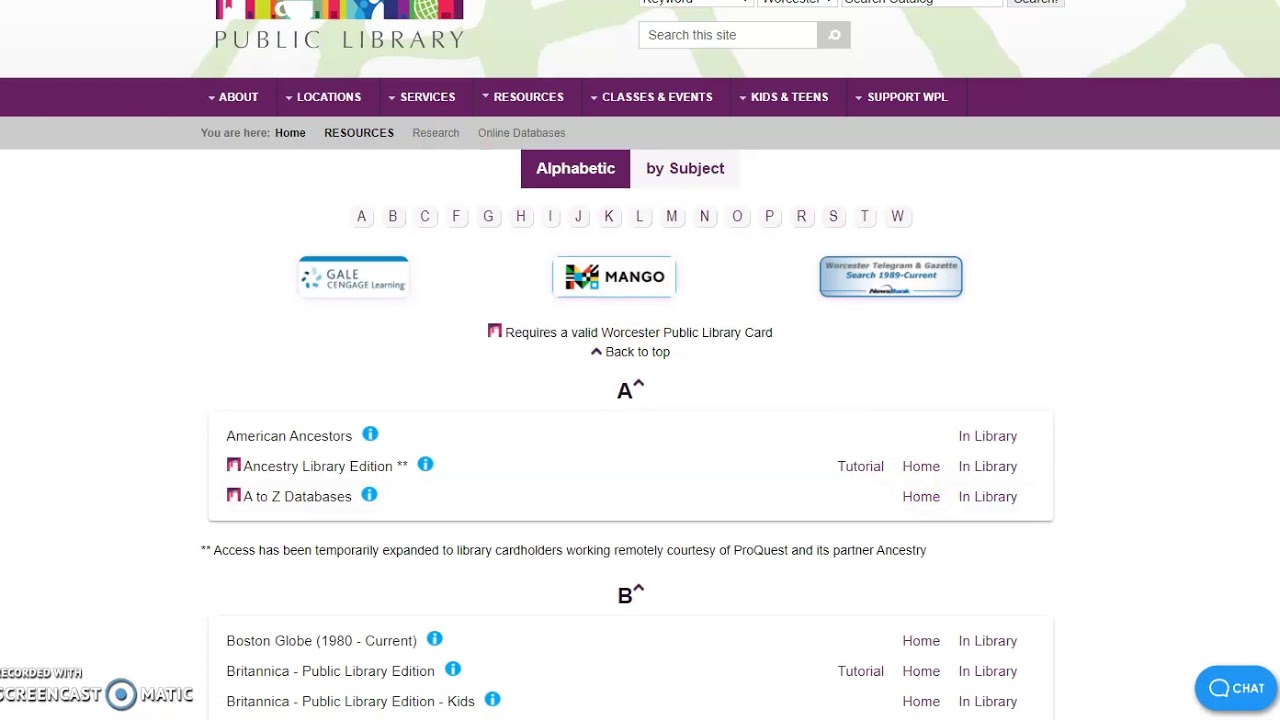Switch to the Alphabetic tab

point(575,168)
